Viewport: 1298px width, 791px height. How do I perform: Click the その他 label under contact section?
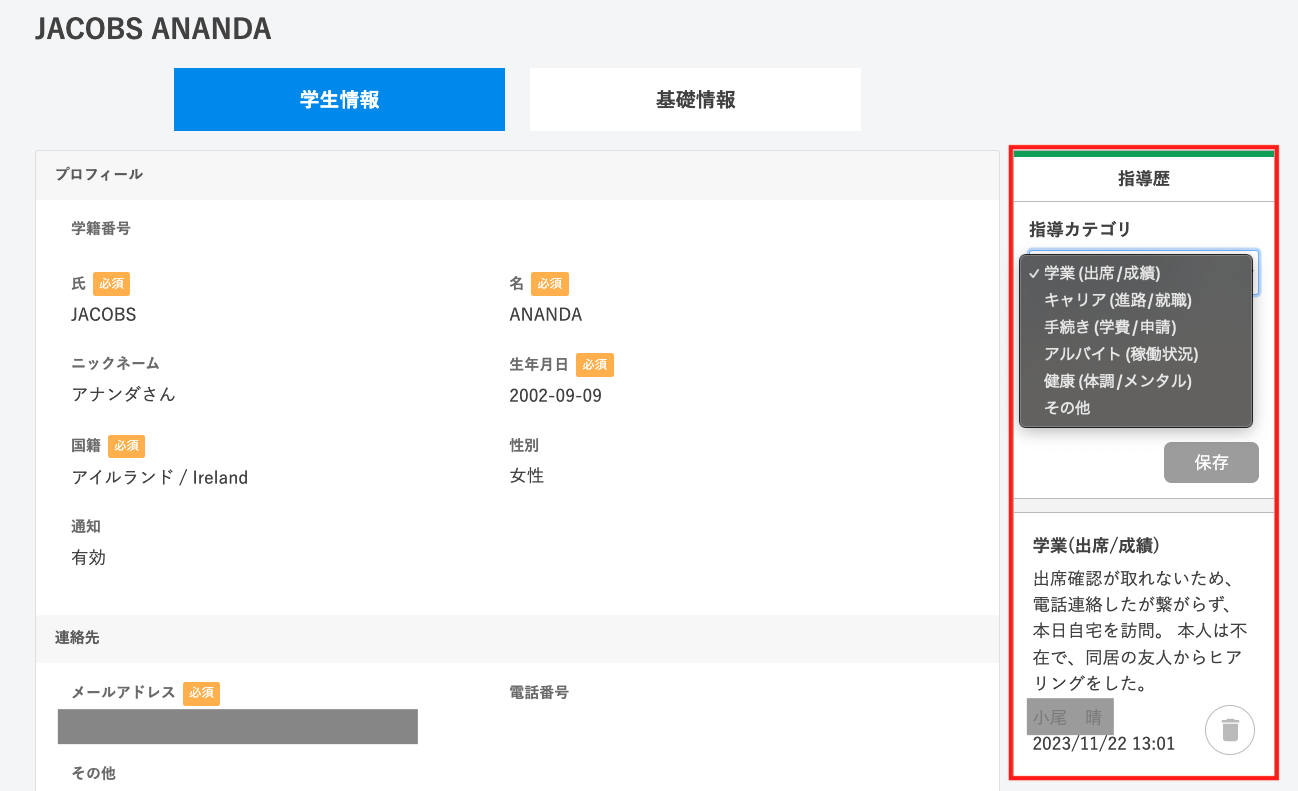click(93, 773)
